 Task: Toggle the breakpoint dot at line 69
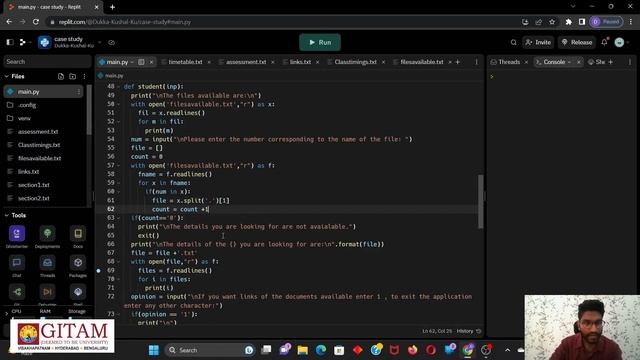[x=98, y=271]
